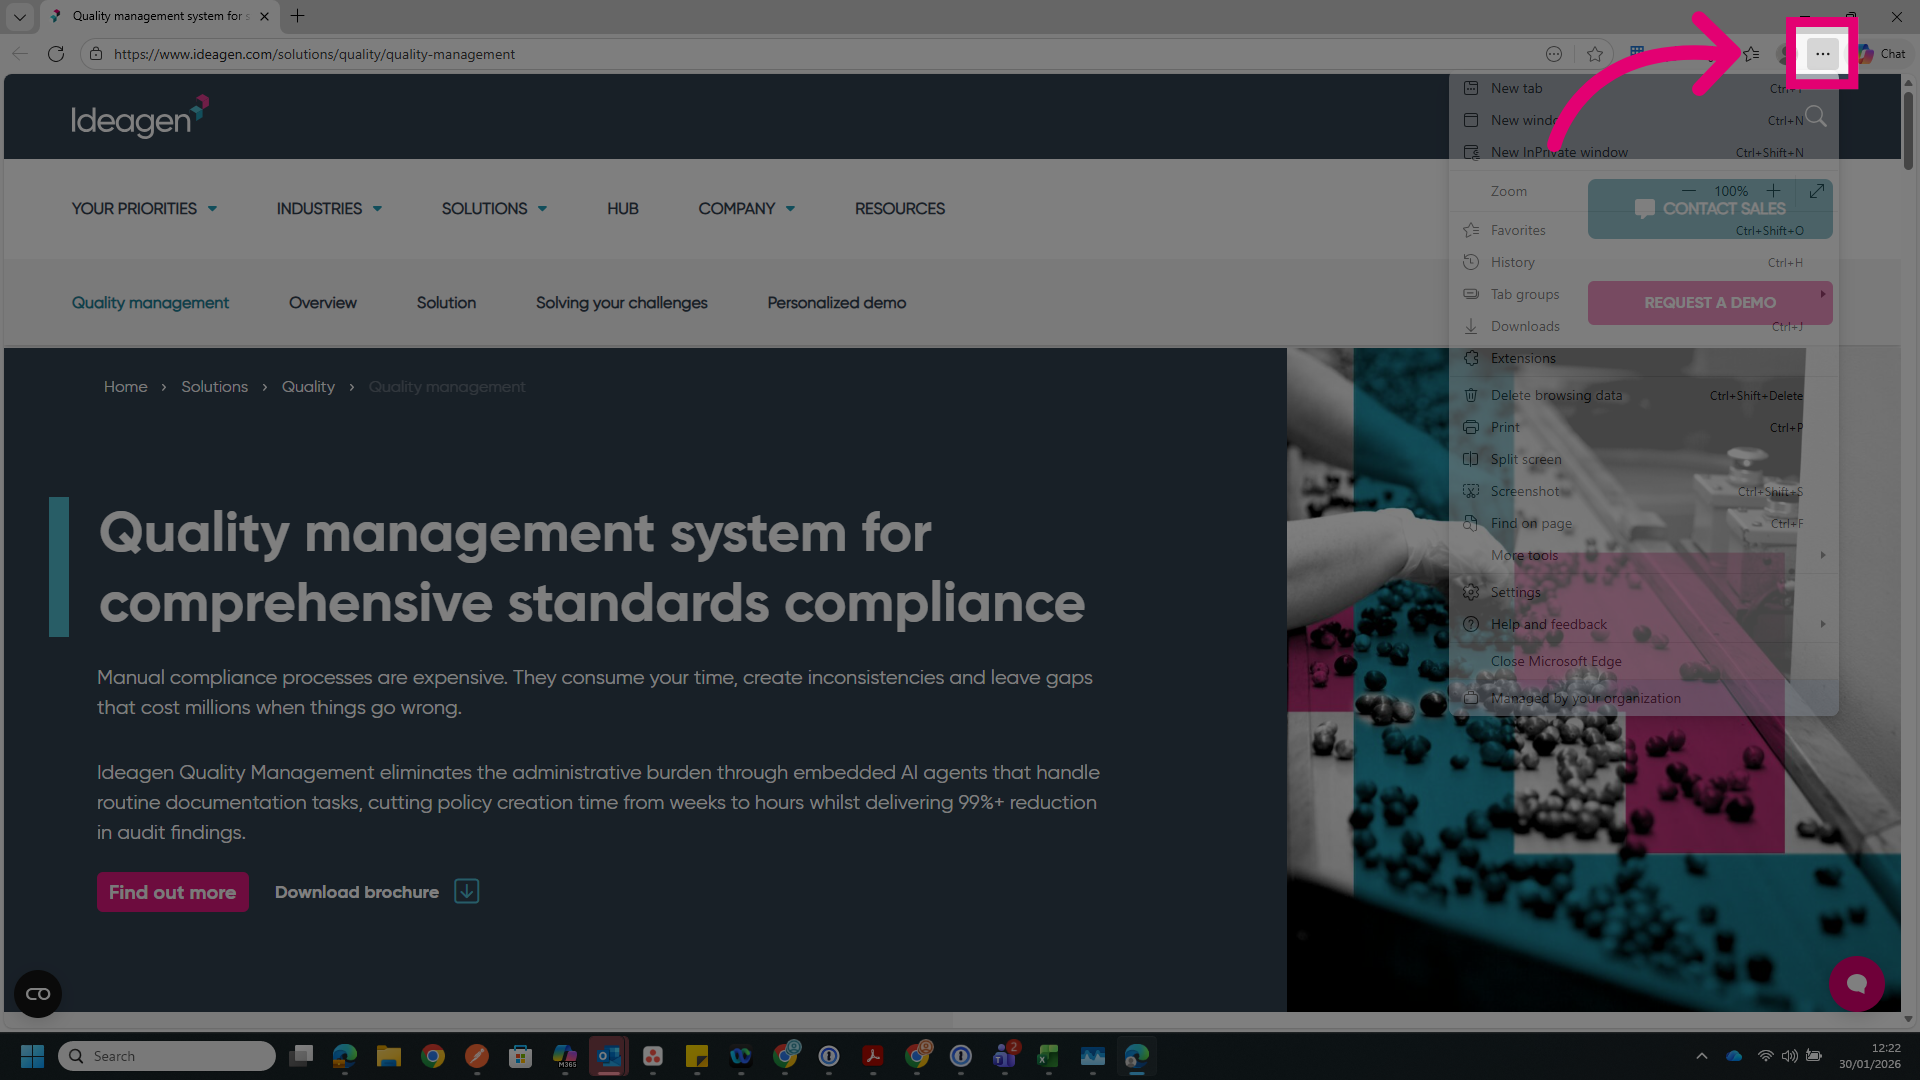Expand the YOUR PRIORITIES menu
The height and width of the screenshot is (1080, 1920).
coord(144,209)
